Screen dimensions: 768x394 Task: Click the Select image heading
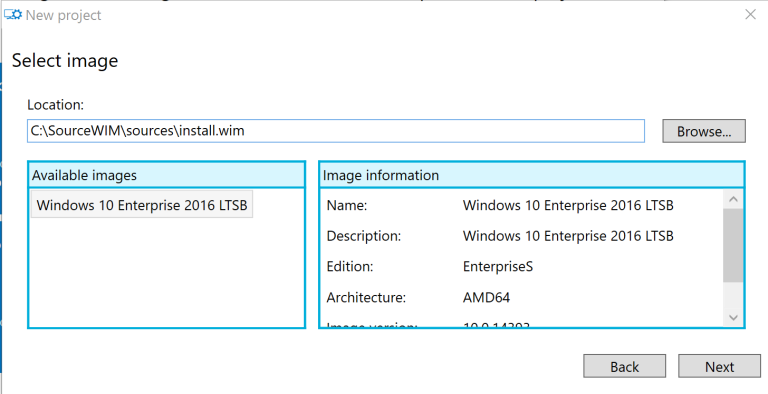pos(65,61)
